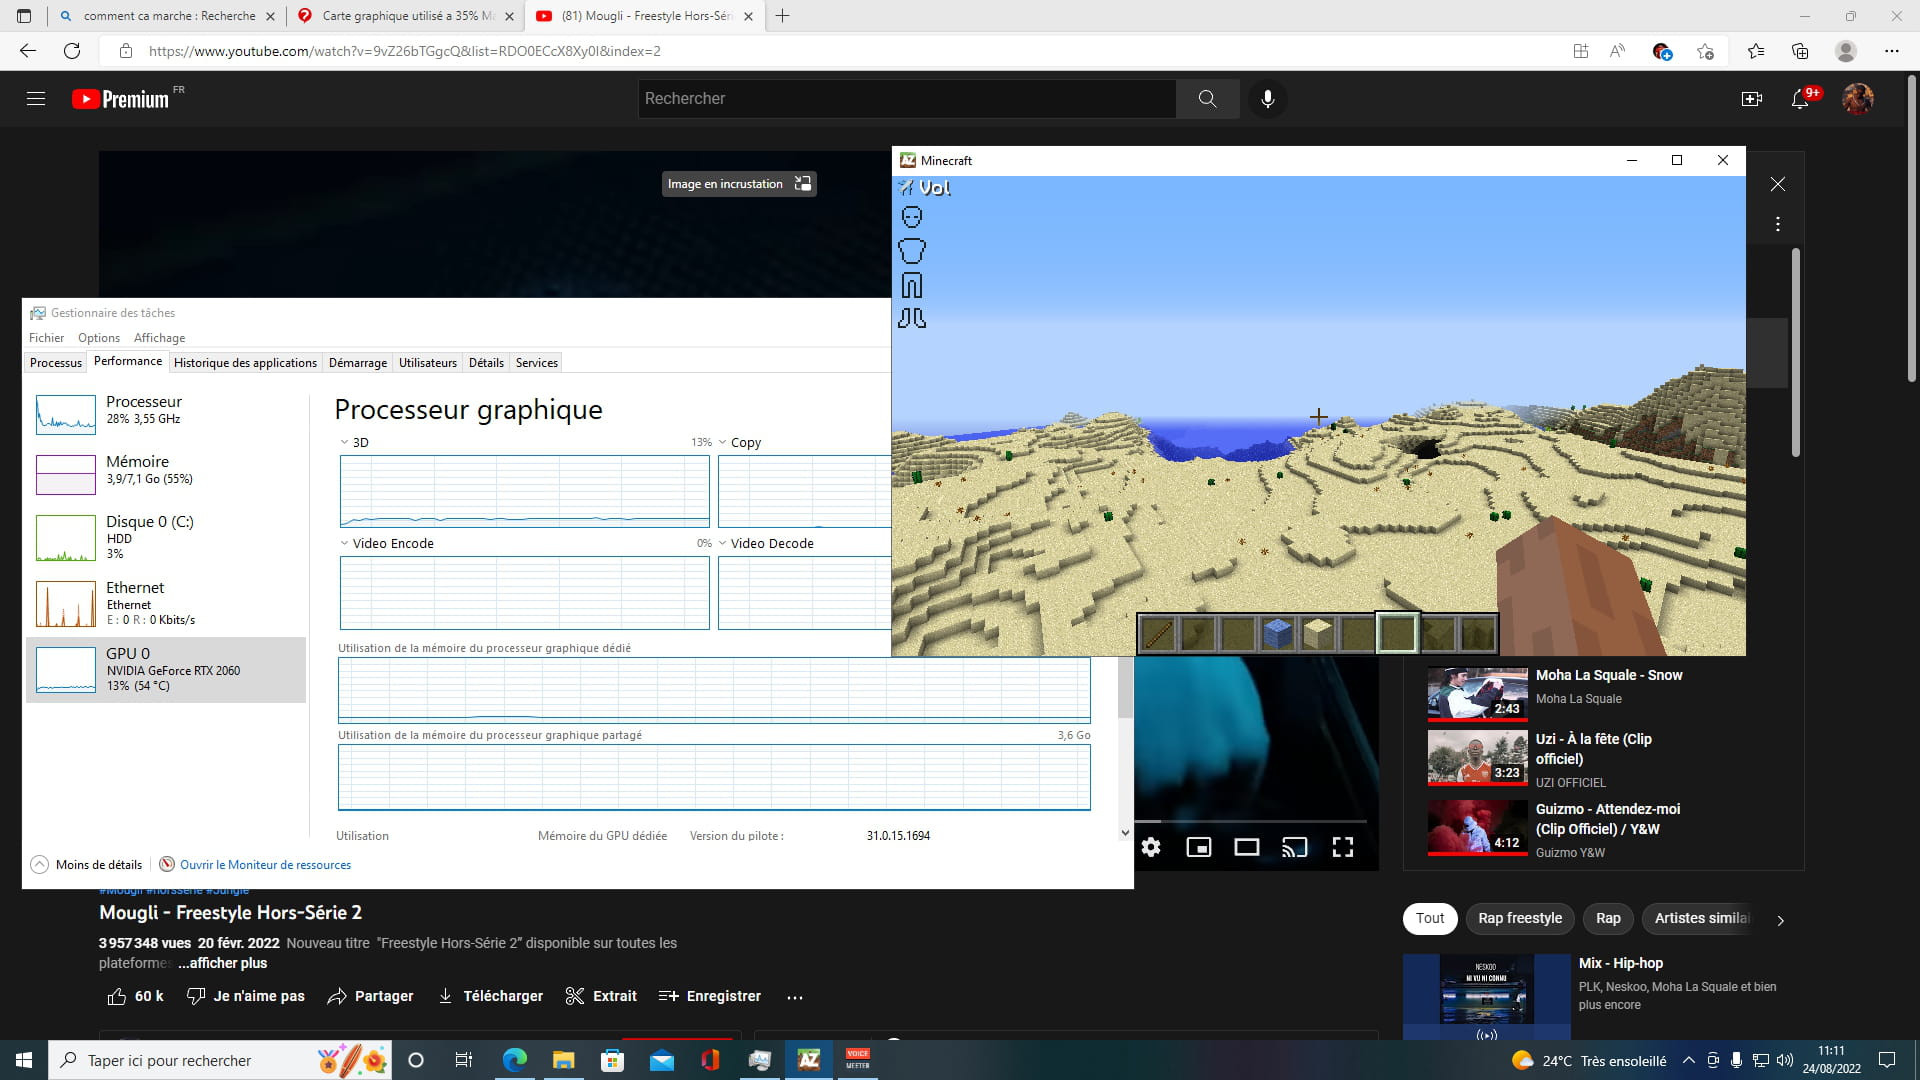The width and height of the screenshot is (1920, 1080).
Task: Open YouTube notifications bell
Action: click(x=1800, y=98)
